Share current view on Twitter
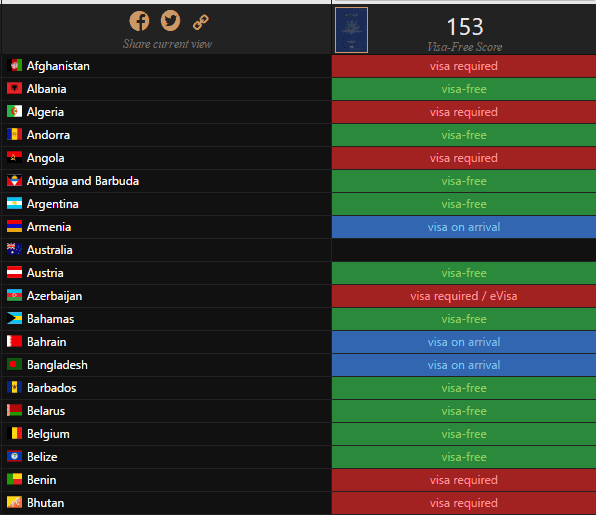The image size is (596, 515). (x=170, y=21)
